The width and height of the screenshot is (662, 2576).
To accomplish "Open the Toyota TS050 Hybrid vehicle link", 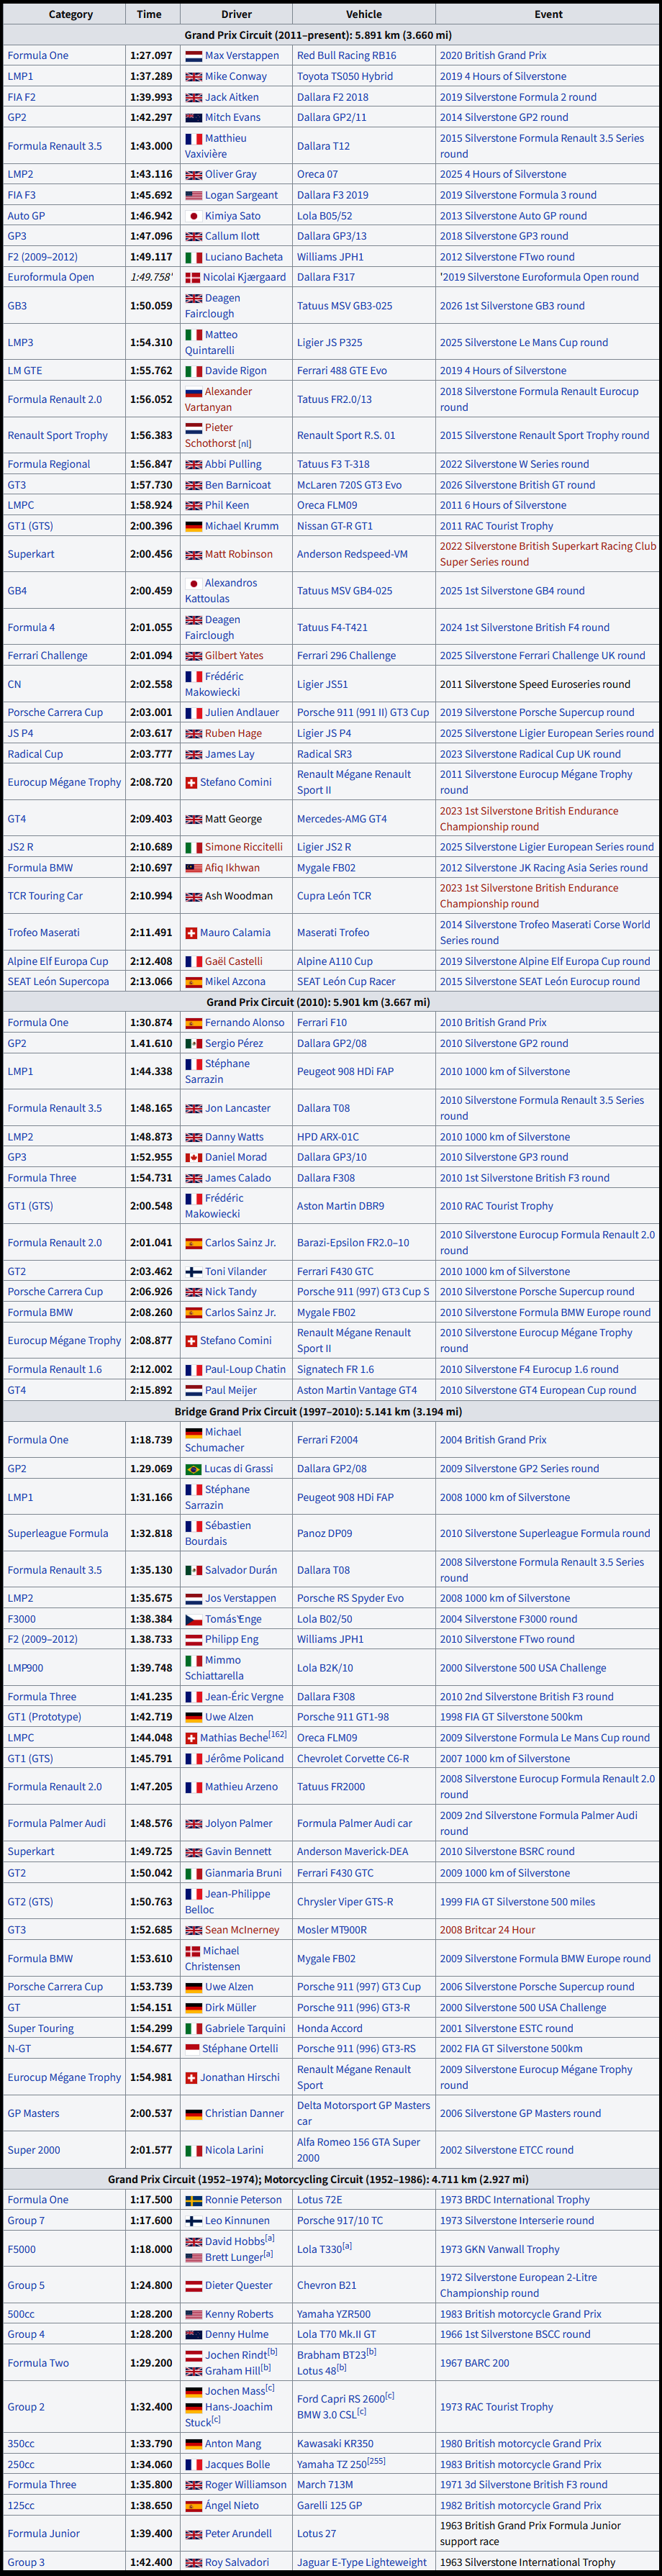I will 345,77.
